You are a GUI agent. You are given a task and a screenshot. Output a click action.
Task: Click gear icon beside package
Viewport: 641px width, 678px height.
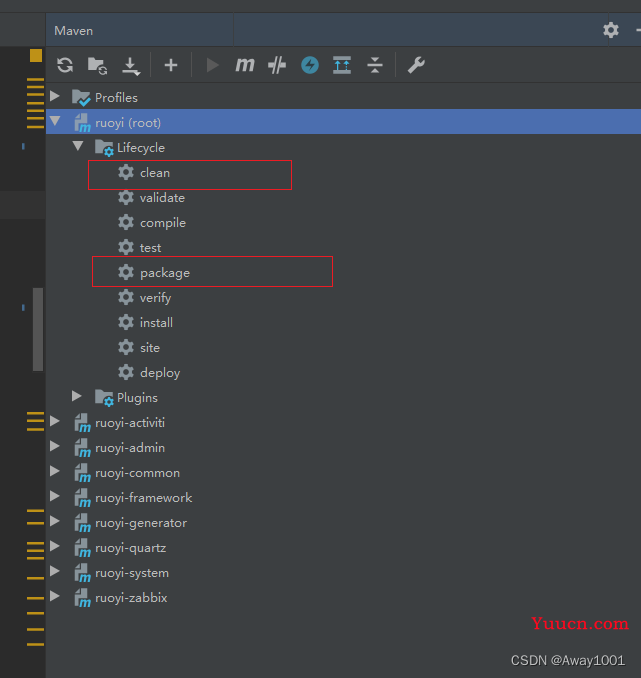126,272
